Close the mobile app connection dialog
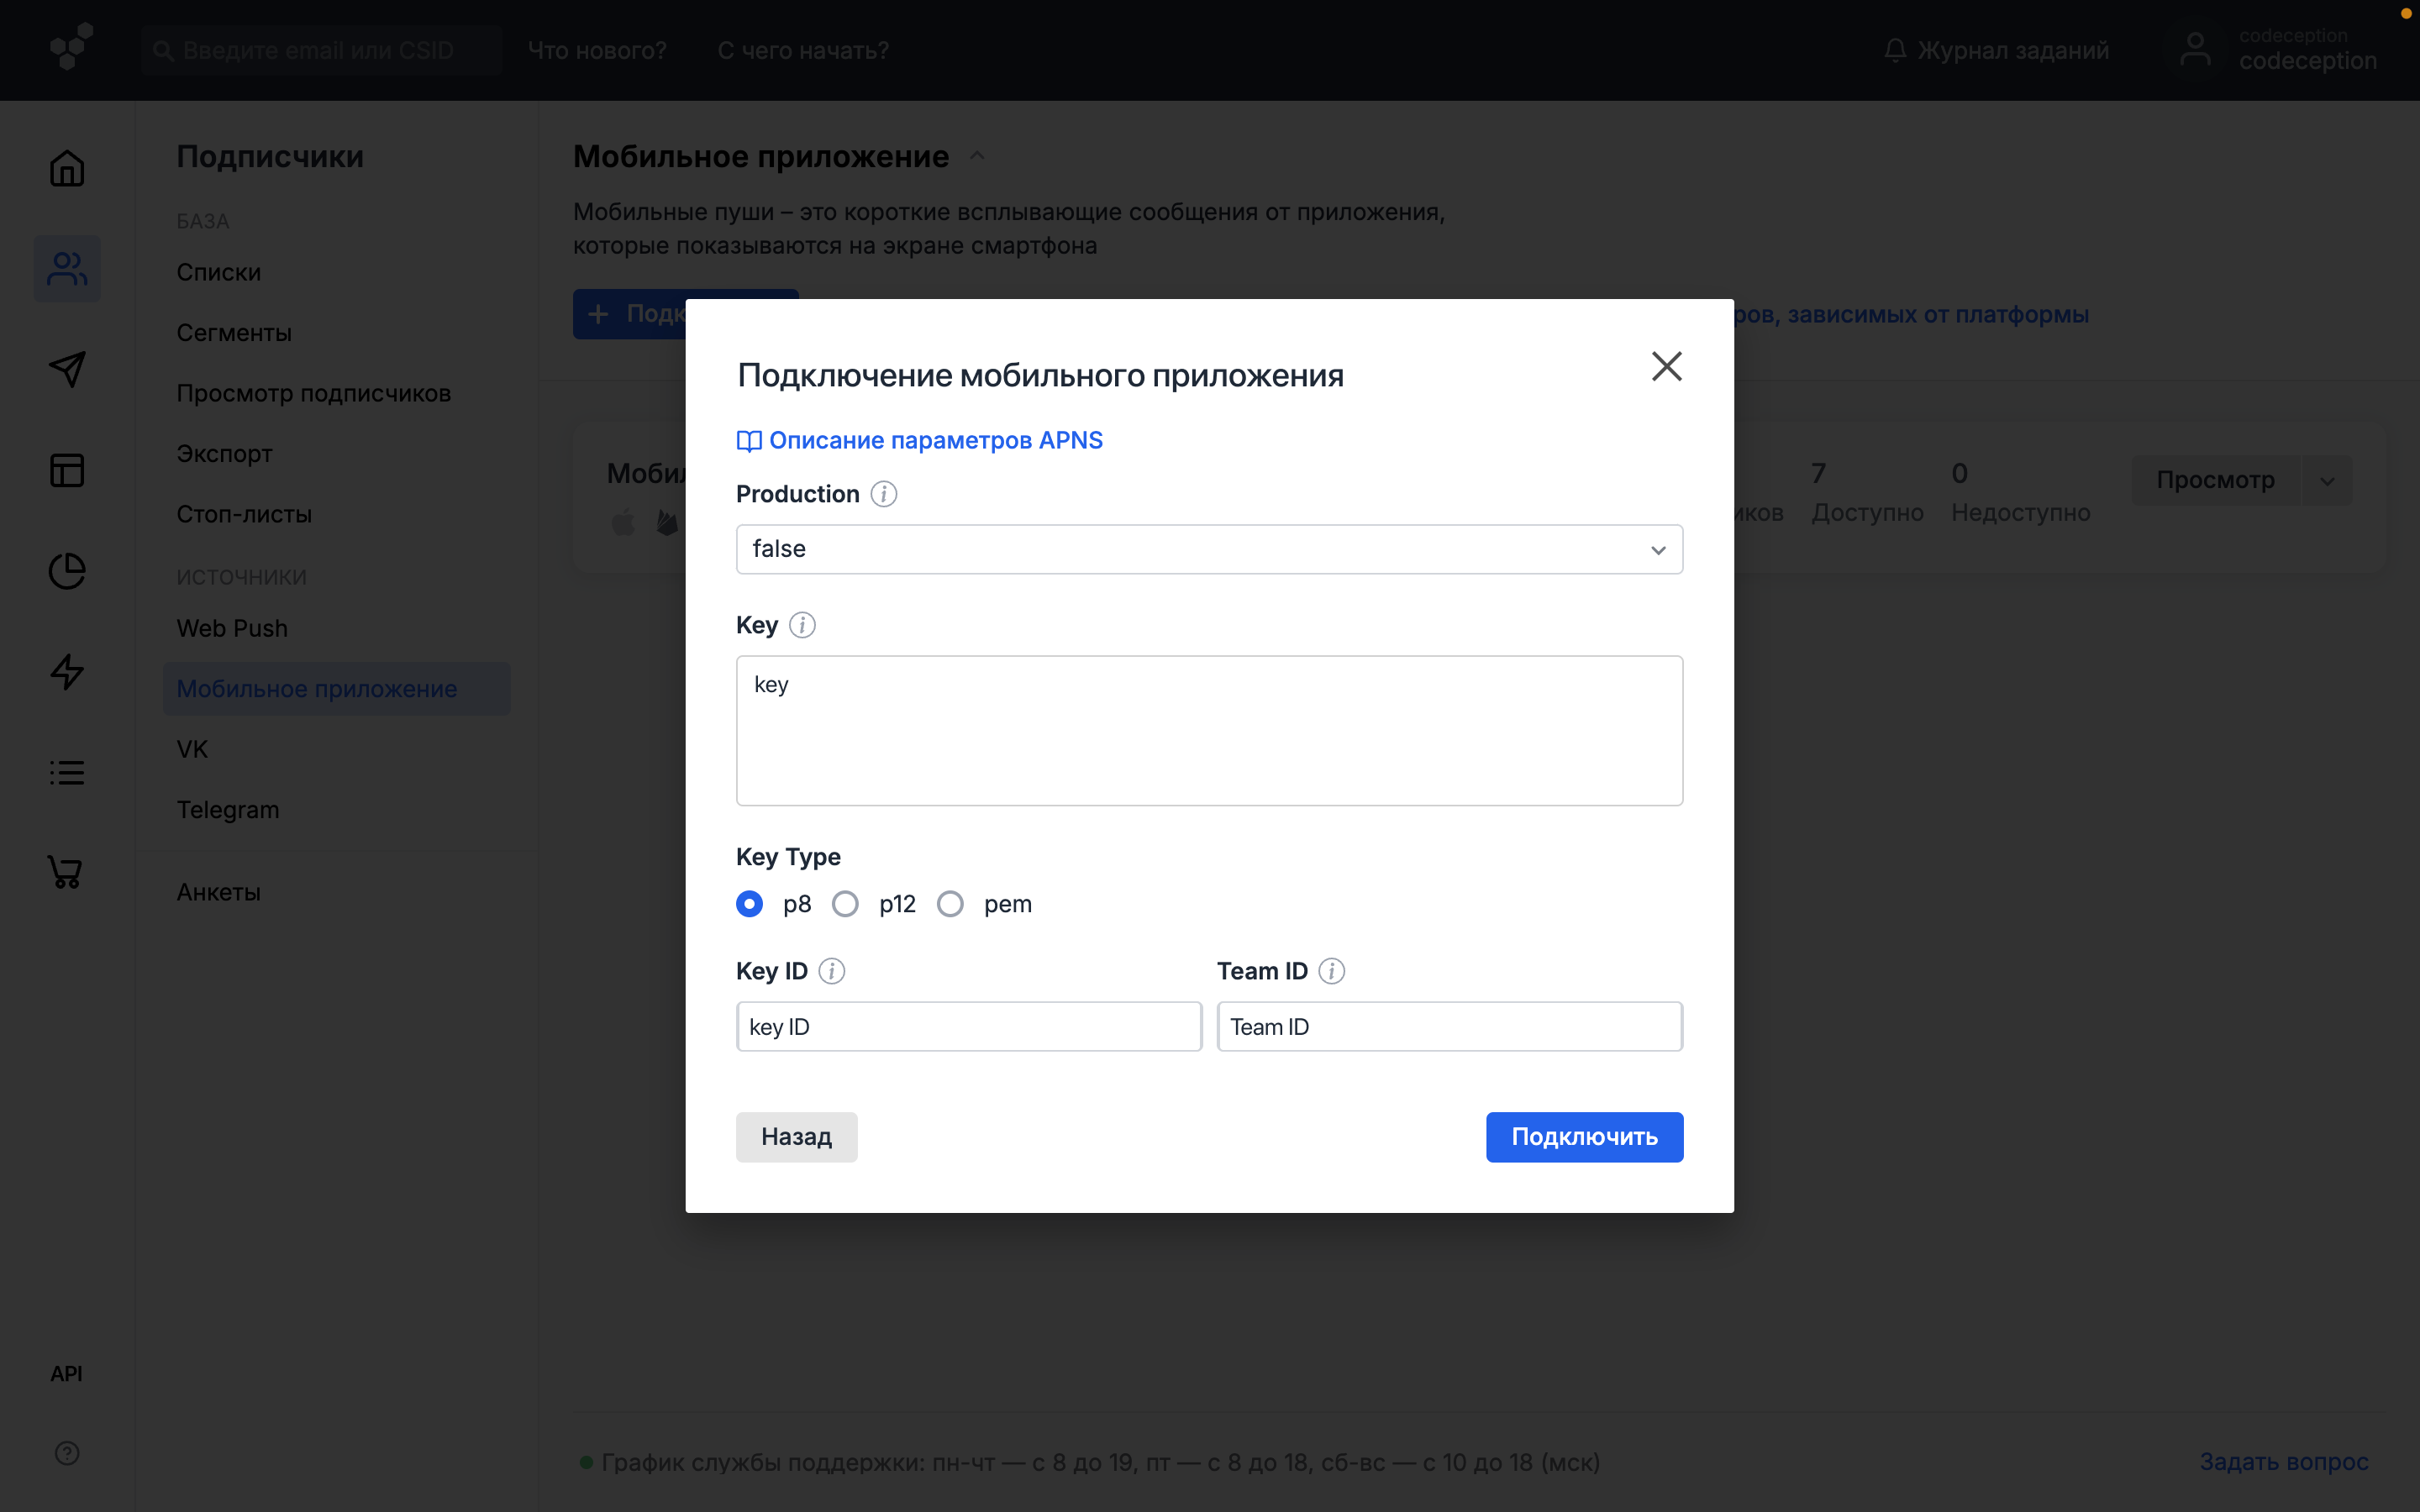 pos(1666,366)
